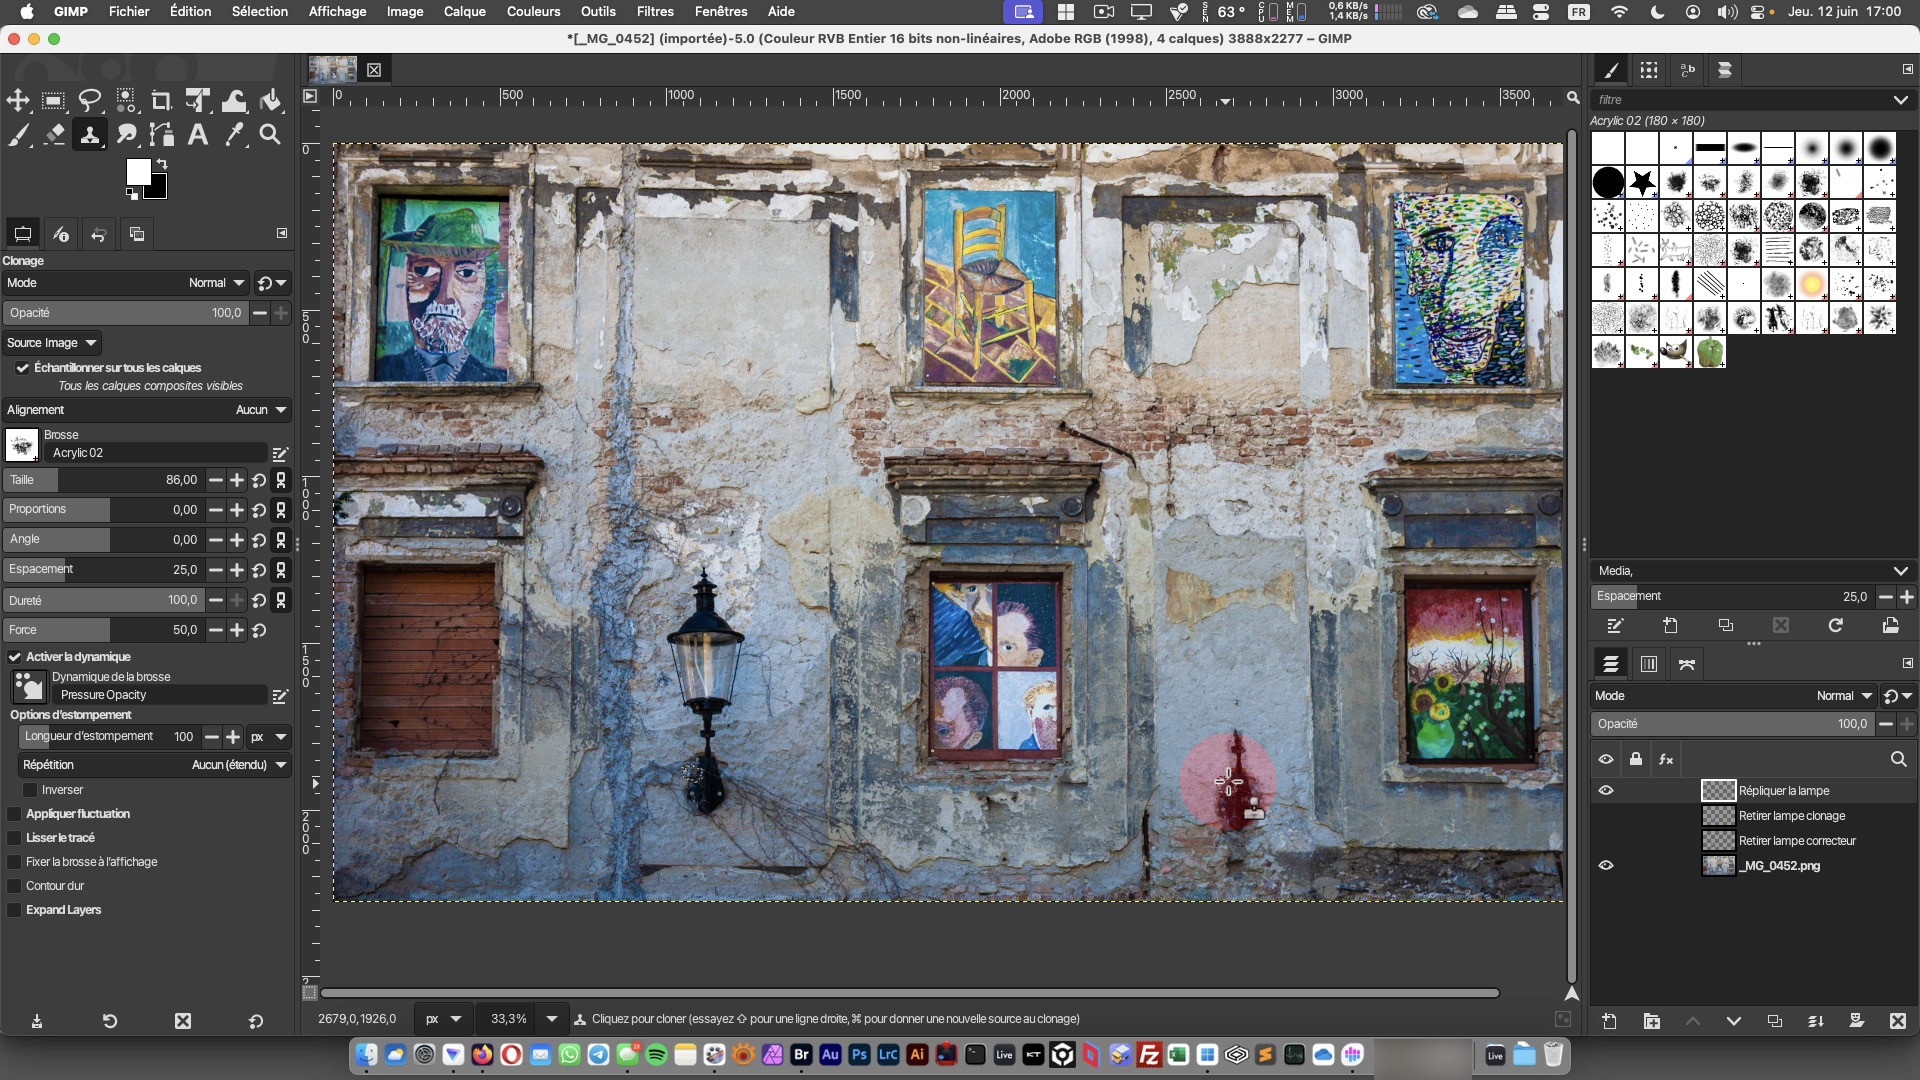Open the foreground white color swatch
The height and width of the screenshot is (1080, 1920).
136,170
